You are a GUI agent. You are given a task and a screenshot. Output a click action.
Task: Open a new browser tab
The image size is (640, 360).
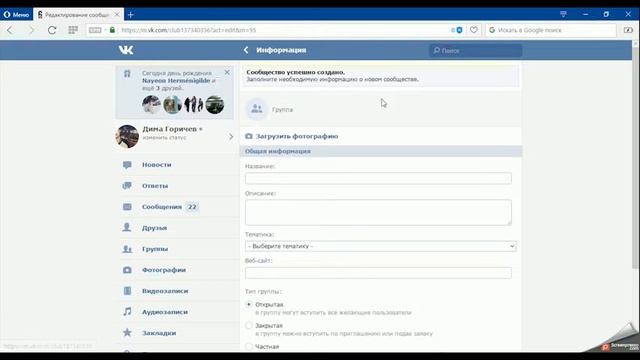(131, 15)
